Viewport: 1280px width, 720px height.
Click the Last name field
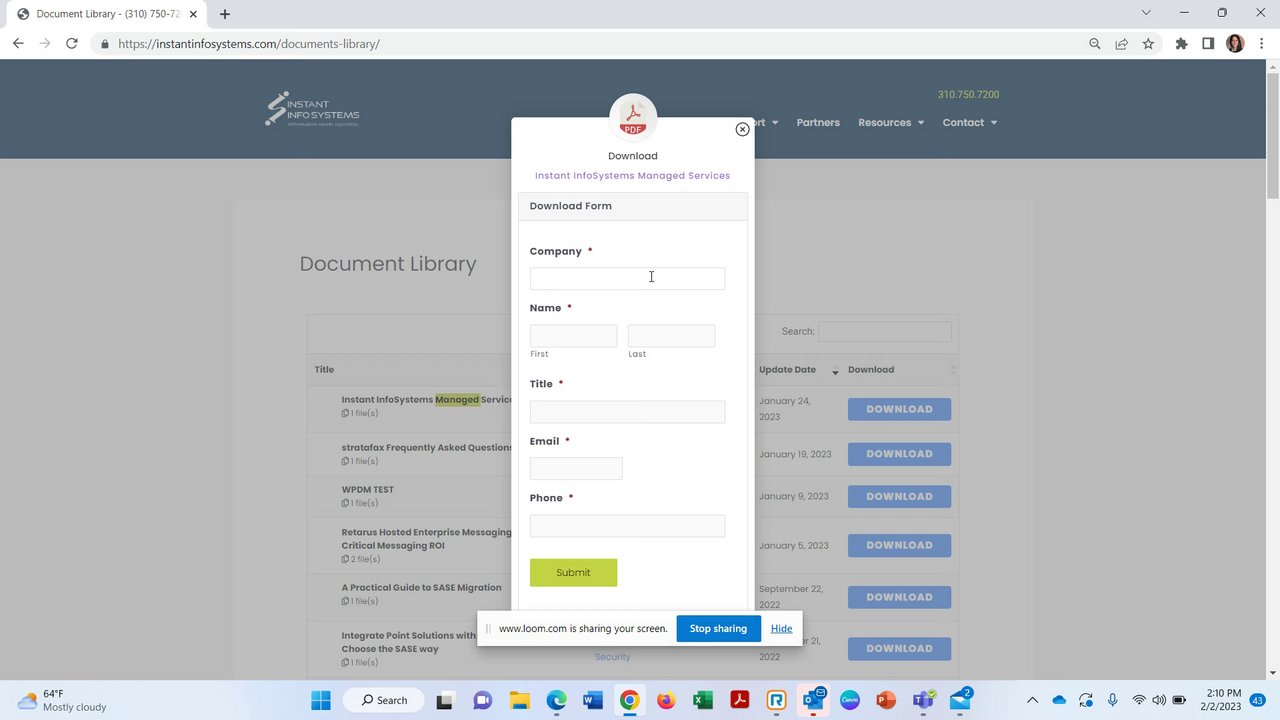tap(671, 336)
